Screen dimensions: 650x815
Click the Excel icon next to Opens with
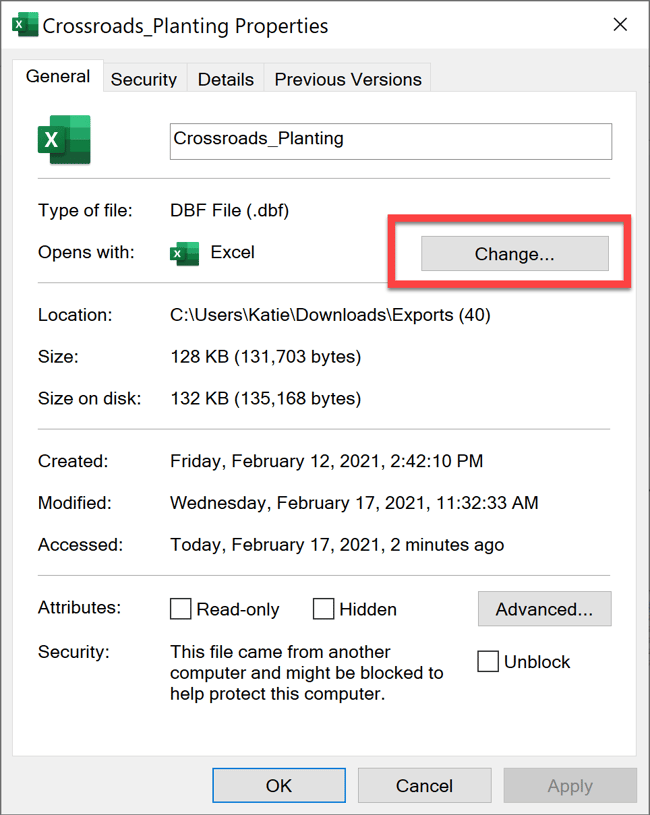[x=186, y=253]
